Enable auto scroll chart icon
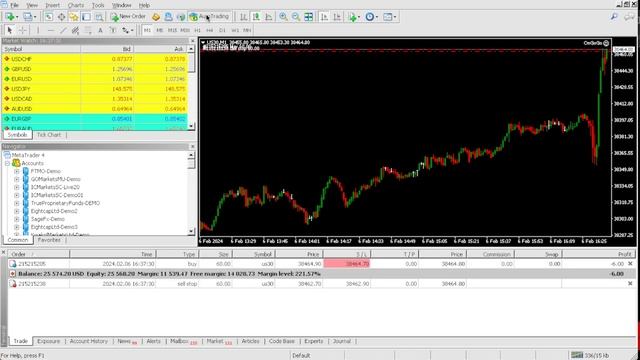 pyautogui.click(x=324, y=17)
